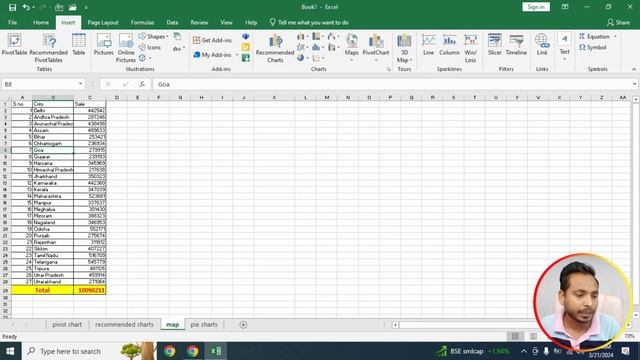Viewport: 640px width, 360px height.
Task: Open the notifications center icon
Action: click(625, 351)
